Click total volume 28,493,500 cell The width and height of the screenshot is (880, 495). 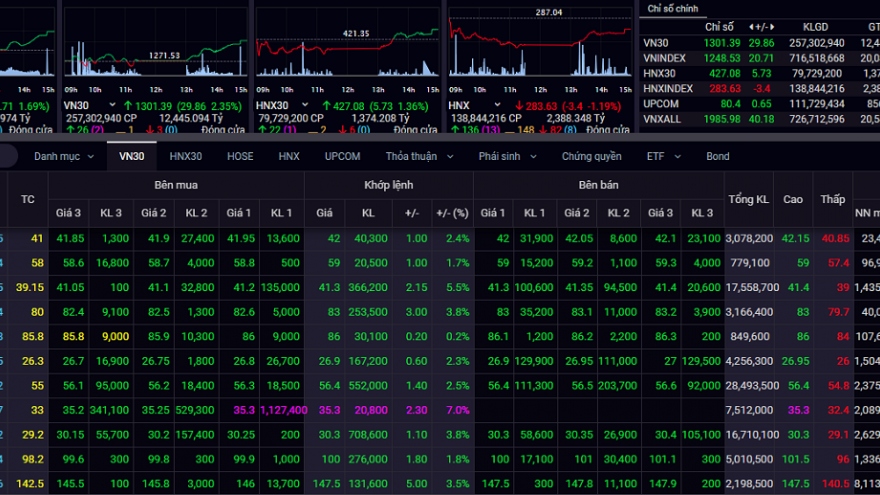[751, 386]
